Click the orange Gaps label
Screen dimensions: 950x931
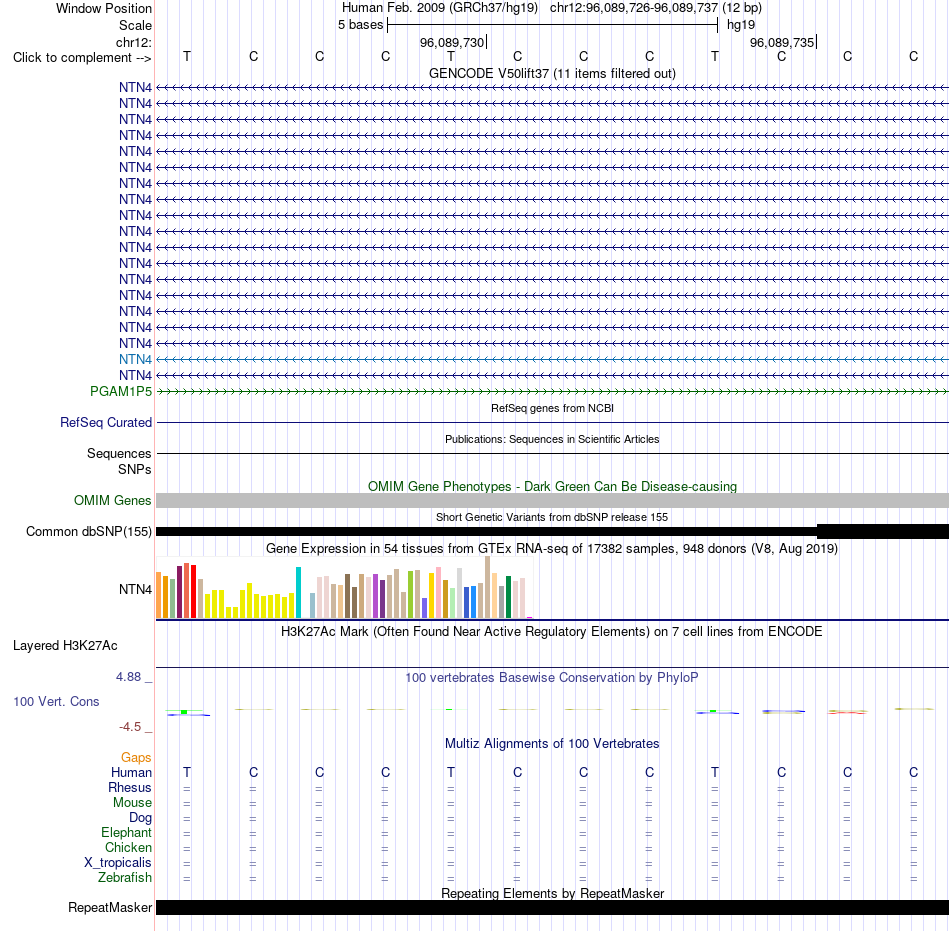tap(136, 757)
